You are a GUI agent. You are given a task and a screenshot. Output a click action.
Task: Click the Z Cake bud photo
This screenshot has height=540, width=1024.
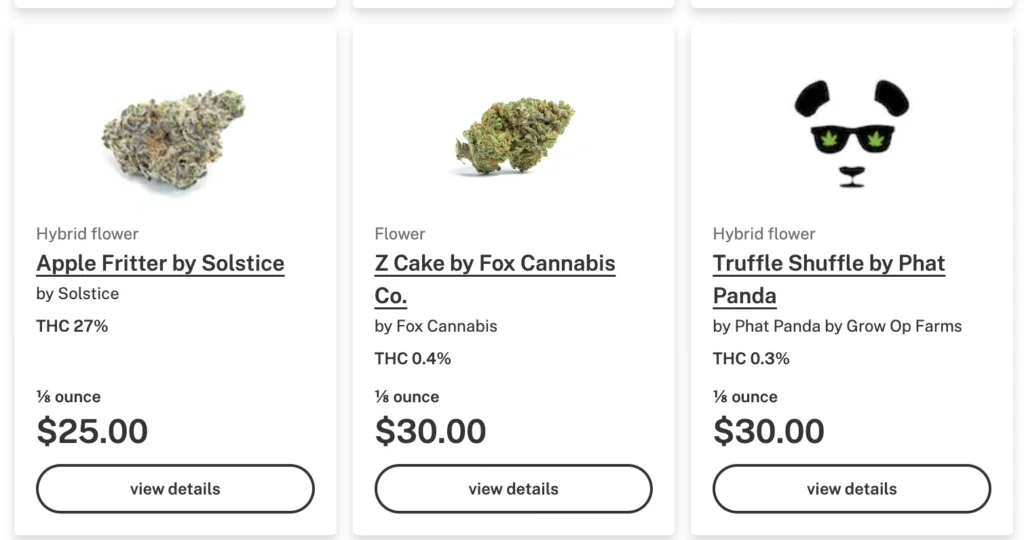click(514, 135)
